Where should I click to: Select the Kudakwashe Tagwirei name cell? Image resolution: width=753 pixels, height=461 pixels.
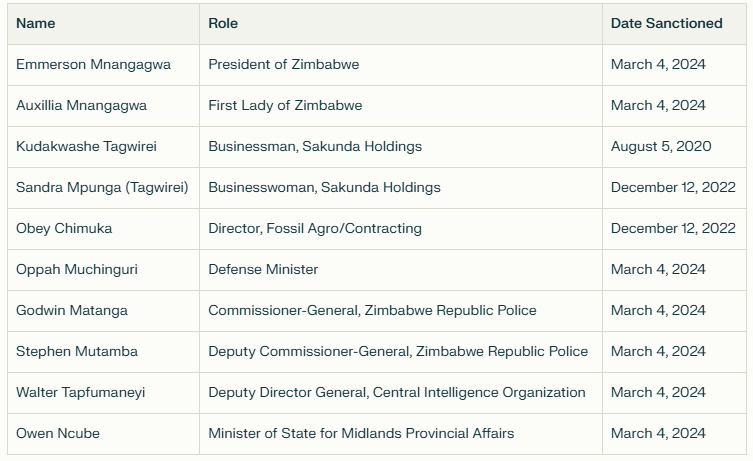point(86,146)
